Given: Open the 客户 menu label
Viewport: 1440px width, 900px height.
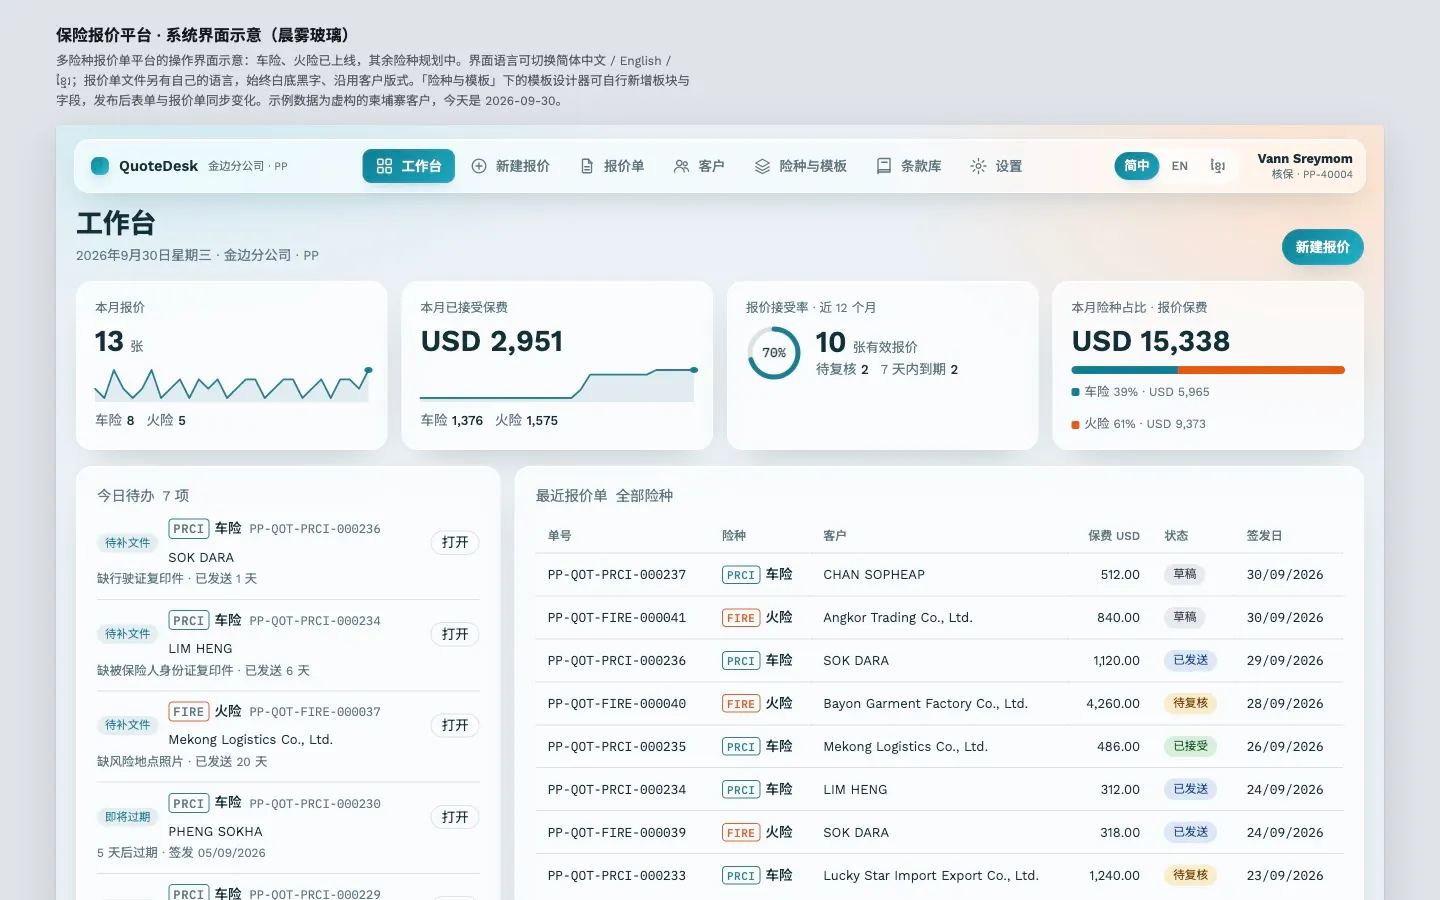Looking at the screenshot, I should [x=712, y=166].
